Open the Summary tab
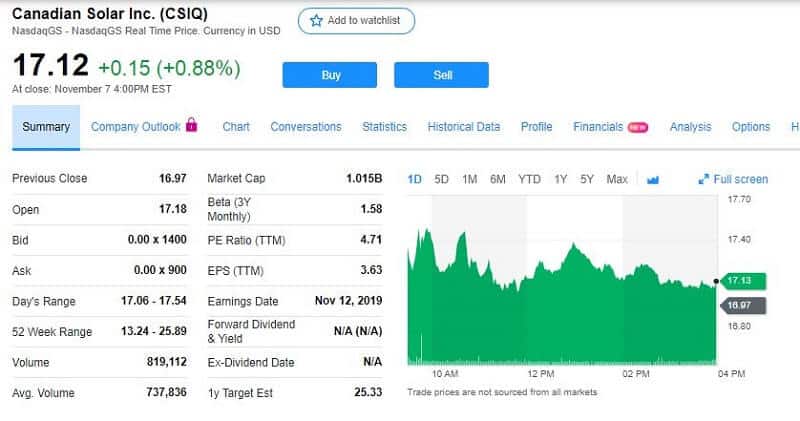Viewport: 800px width, 421px height. pyautogui.click(x=46, y=127)
